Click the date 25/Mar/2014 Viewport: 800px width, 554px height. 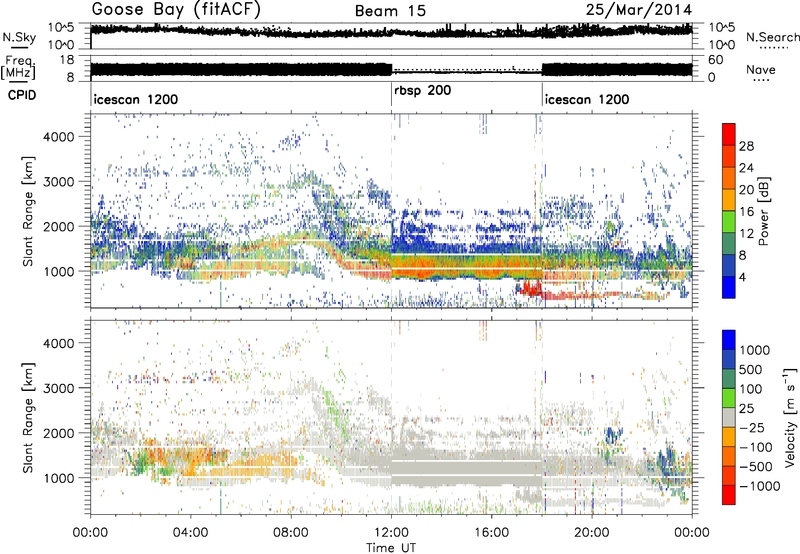pos(639,10)
